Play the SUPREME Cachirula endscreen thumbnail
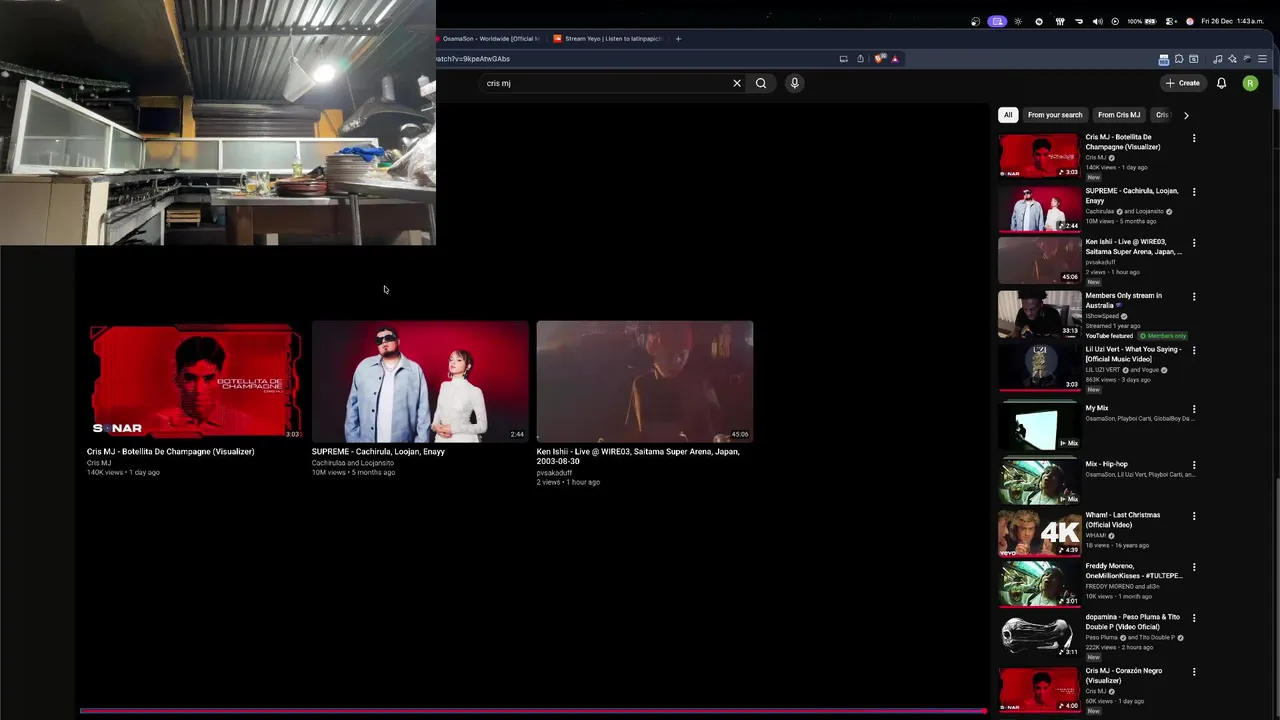Viewport: 1280px width, 720px height. pos(420,381)
